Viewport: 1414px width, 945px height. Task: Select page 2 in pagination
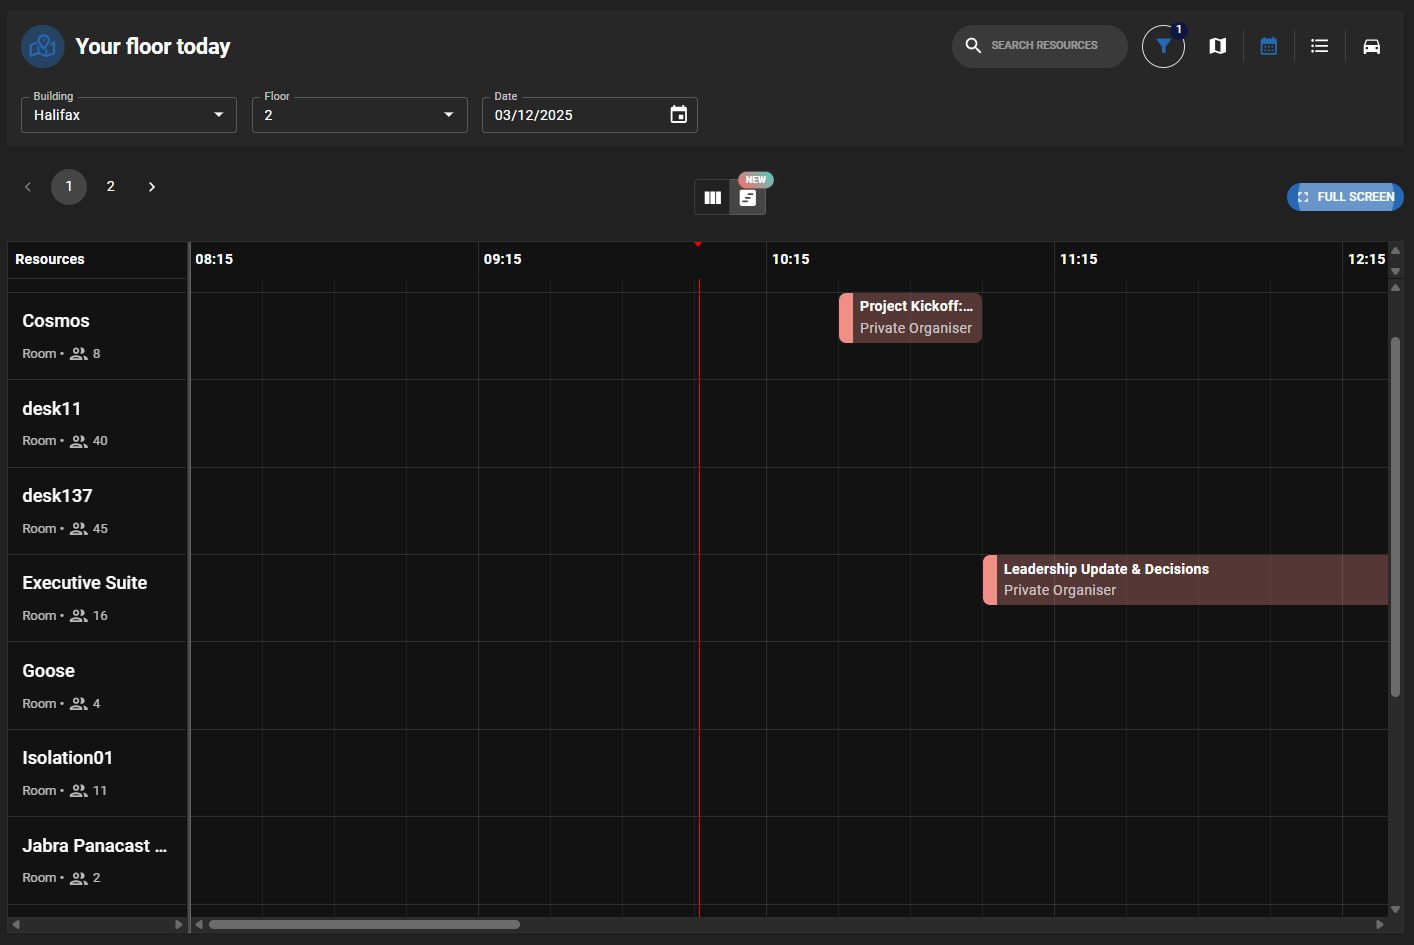click(x=111, y=187)
